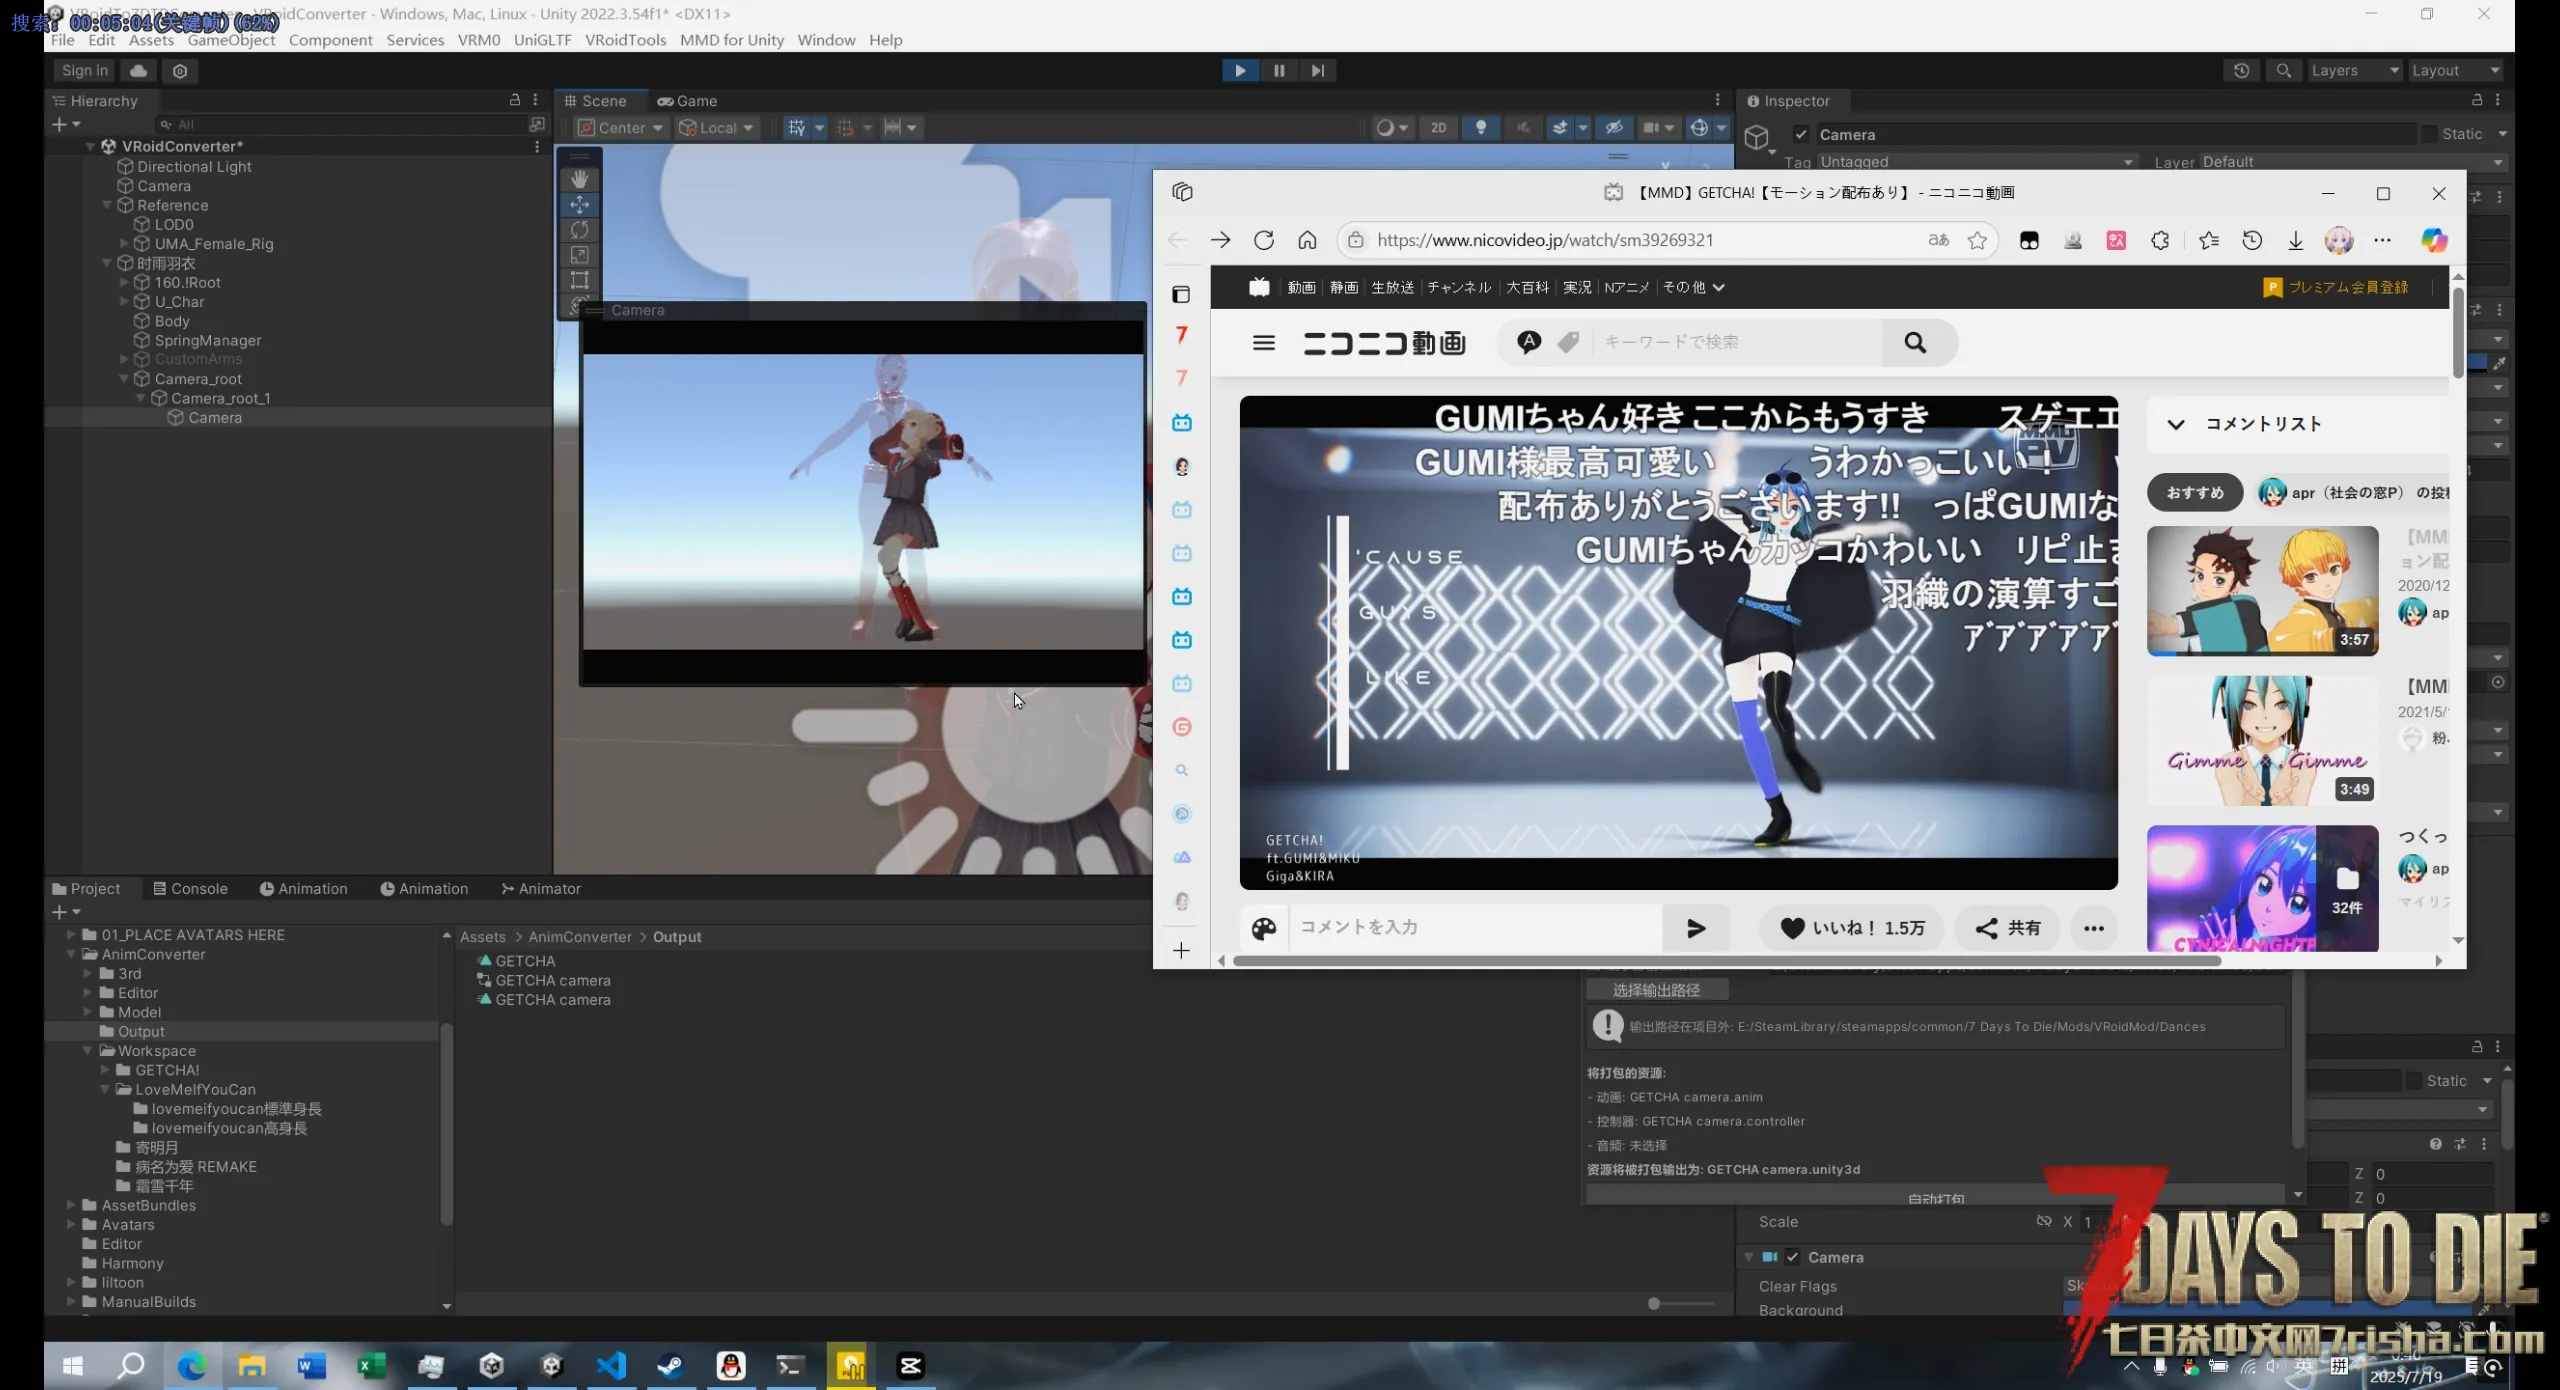Toggle 2D mode in Scene view

pos(1438,127)
